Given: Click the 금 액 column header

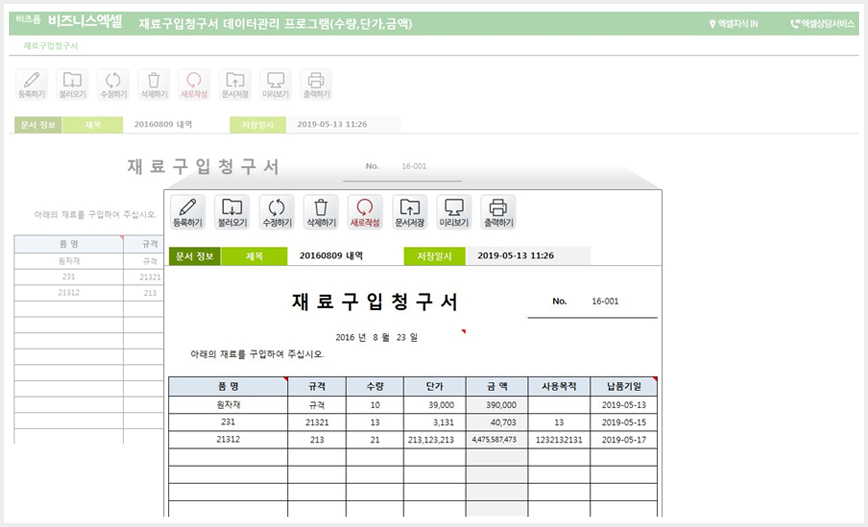Looking at the screenshot, I should (497, 386).
